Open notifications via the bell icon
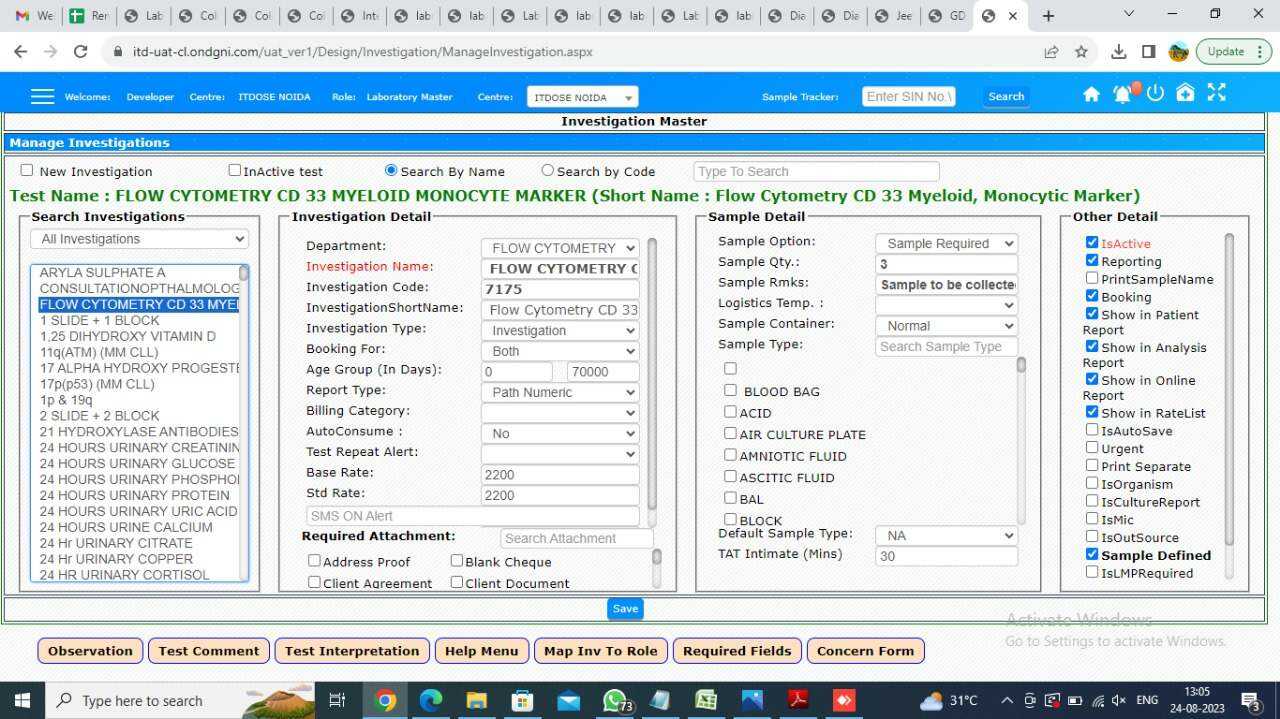The width and height of the screenshot is (1280, 719). [1122, 93]
